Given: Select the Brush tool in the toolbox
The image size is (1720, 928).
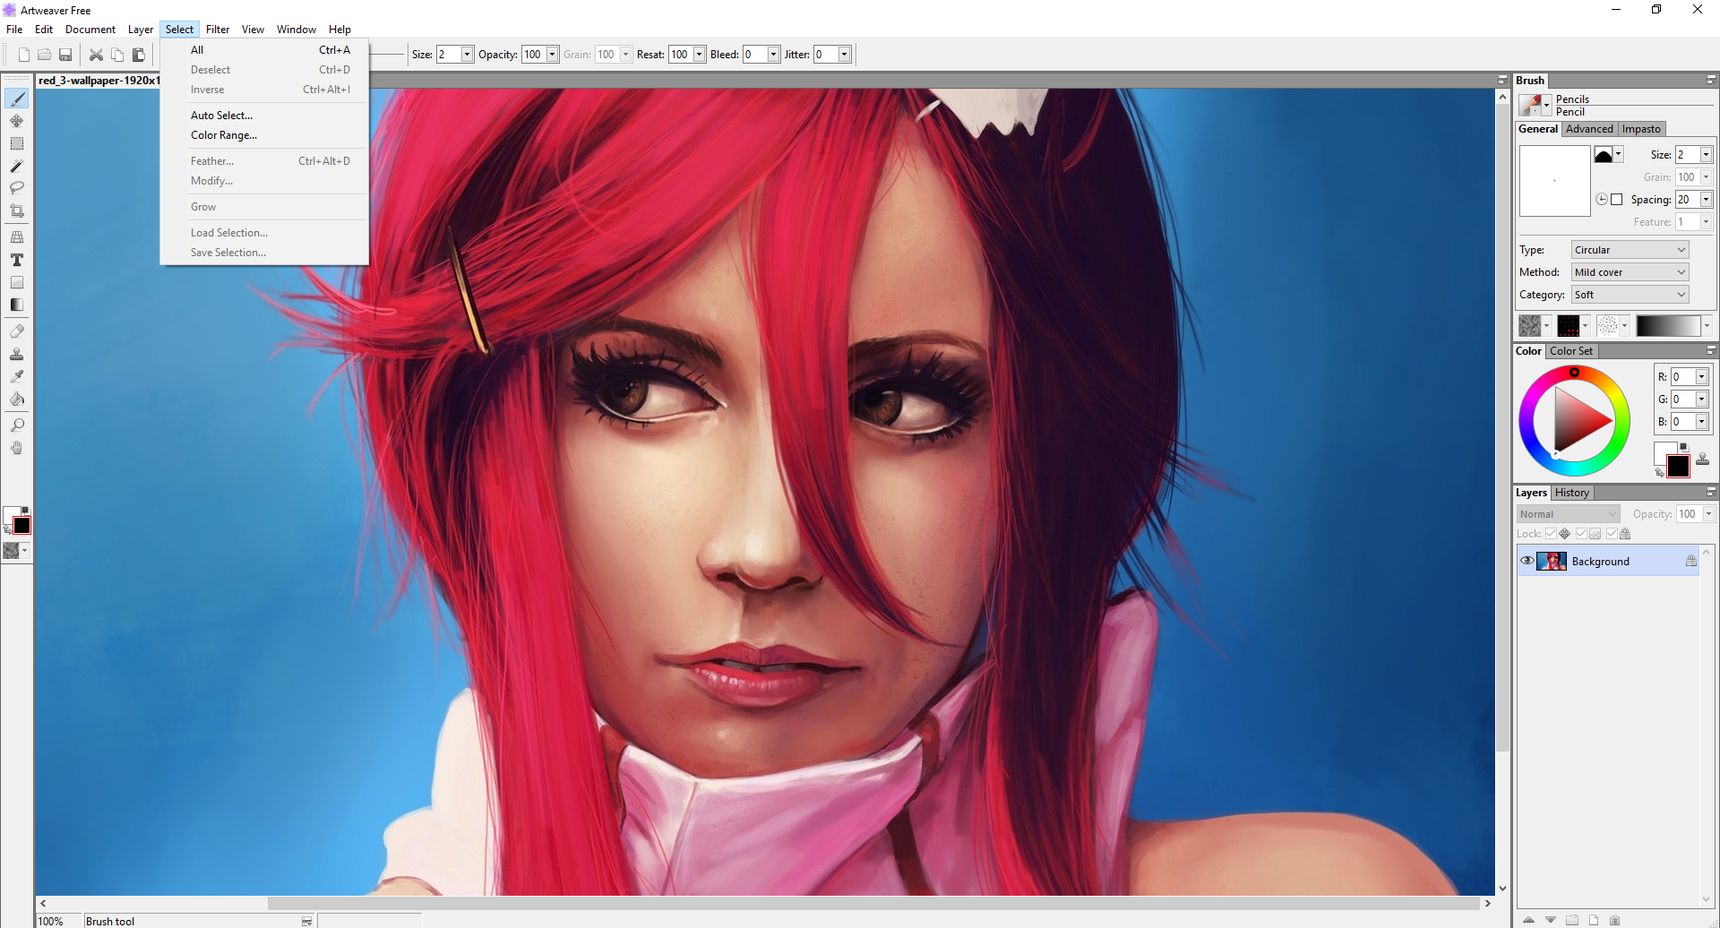Looking at the screenshot, I should (17, 98).
